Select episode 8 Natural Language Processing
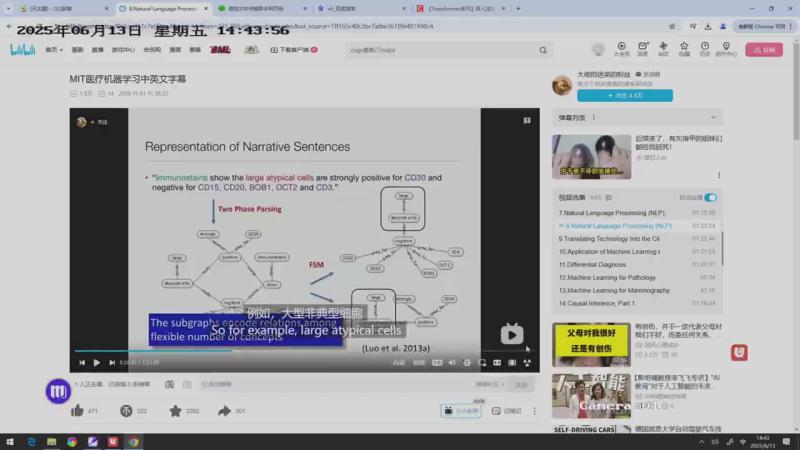Screen dimensions: 800x450 tap(637, 226)
